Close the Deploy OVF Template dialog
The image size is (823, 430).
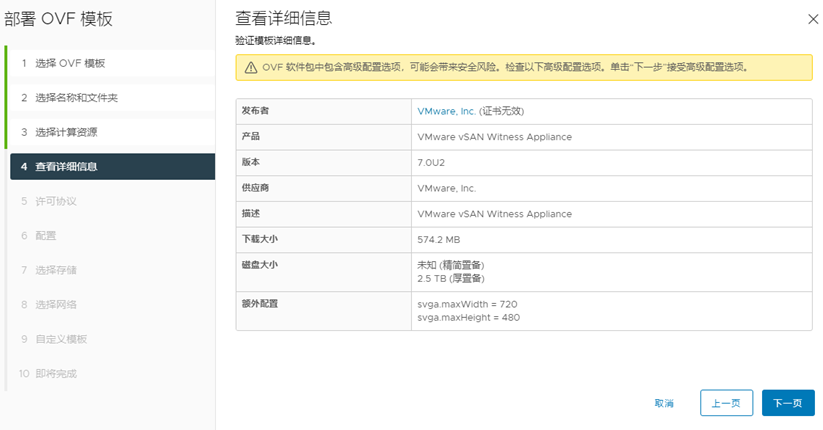click(813, 19)
